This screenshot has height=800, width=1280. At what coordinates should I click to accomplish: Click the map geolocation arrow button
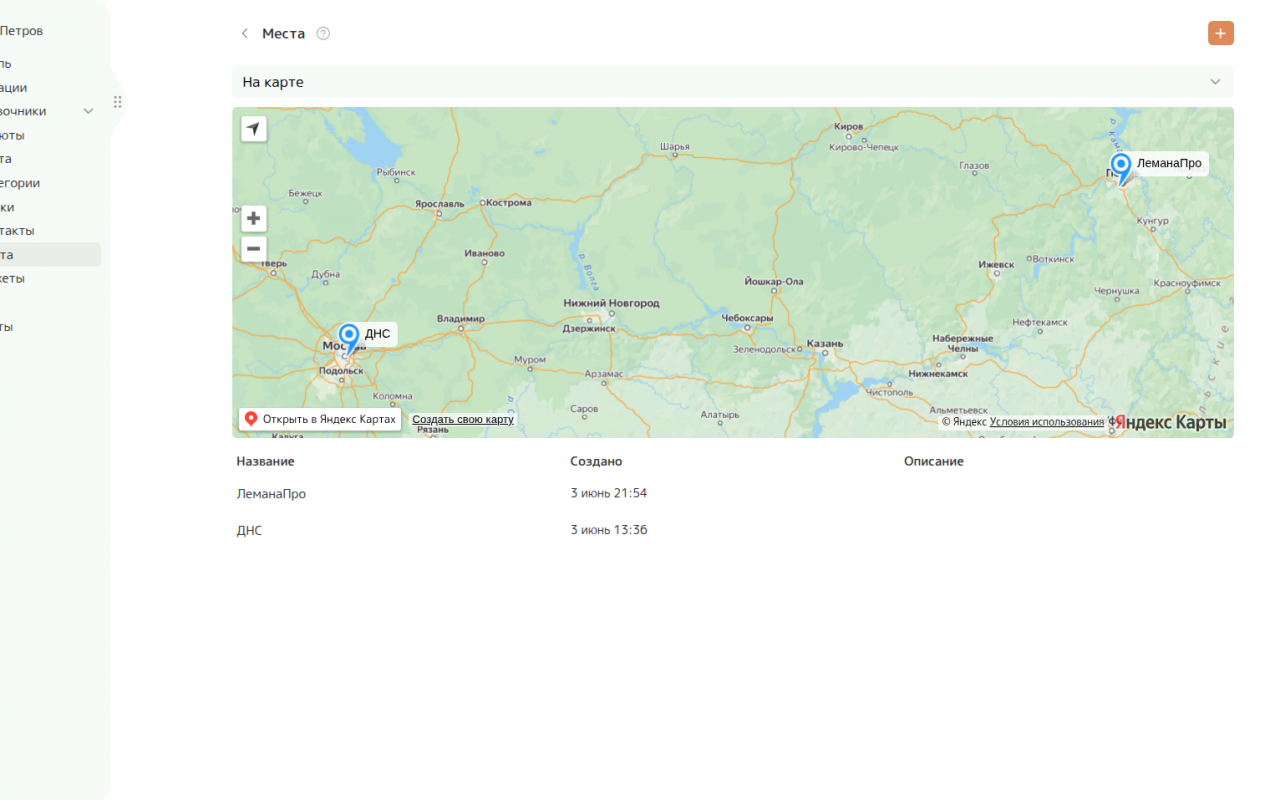click(x=254, y=128)
